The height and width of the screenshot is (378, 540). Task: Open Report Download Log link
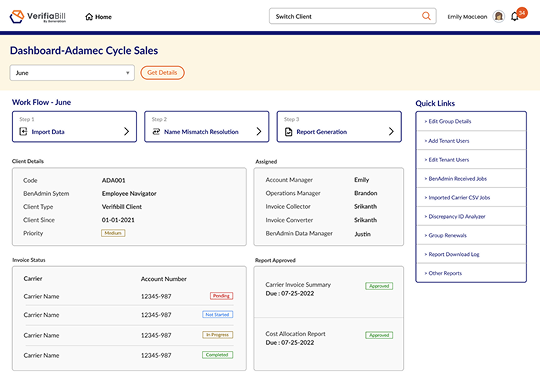coord(471,254)
